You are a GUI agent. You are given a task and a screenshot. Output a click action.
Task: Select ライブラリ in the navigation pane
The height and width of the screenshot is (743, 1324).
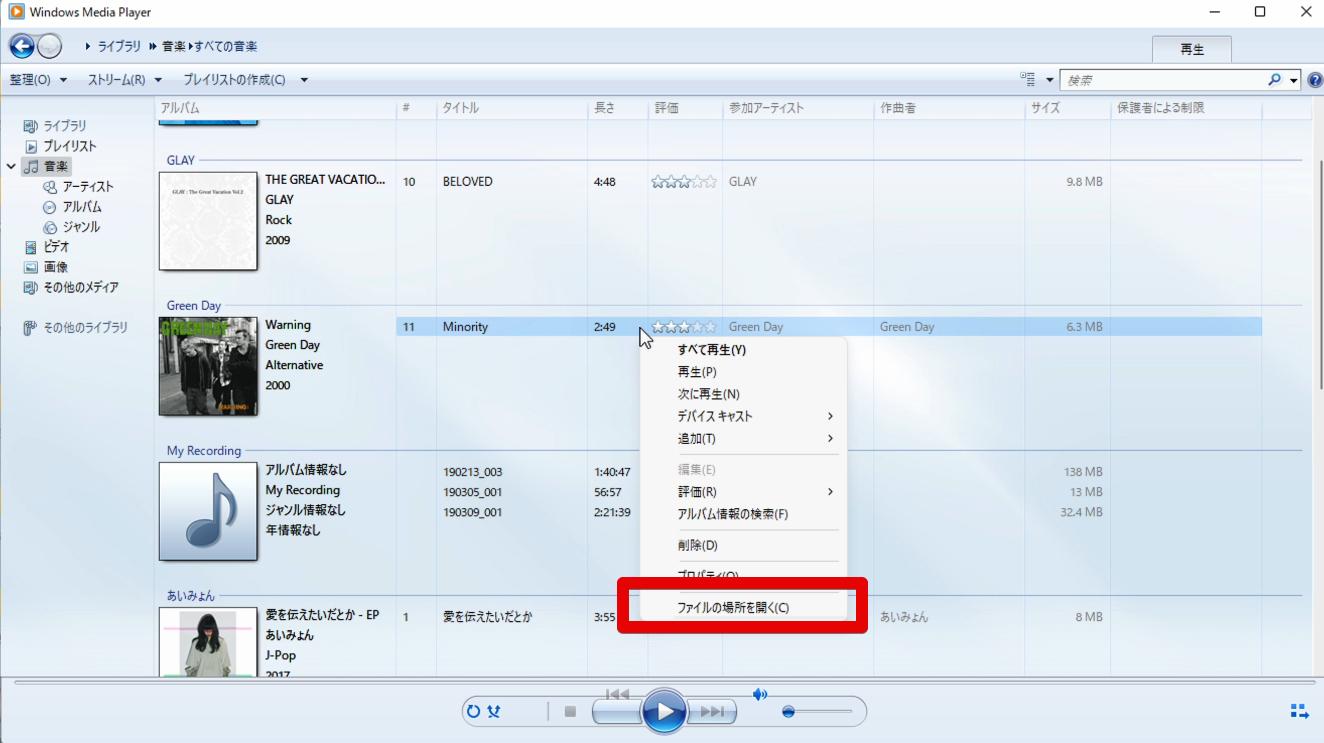(x=64, y=126)
